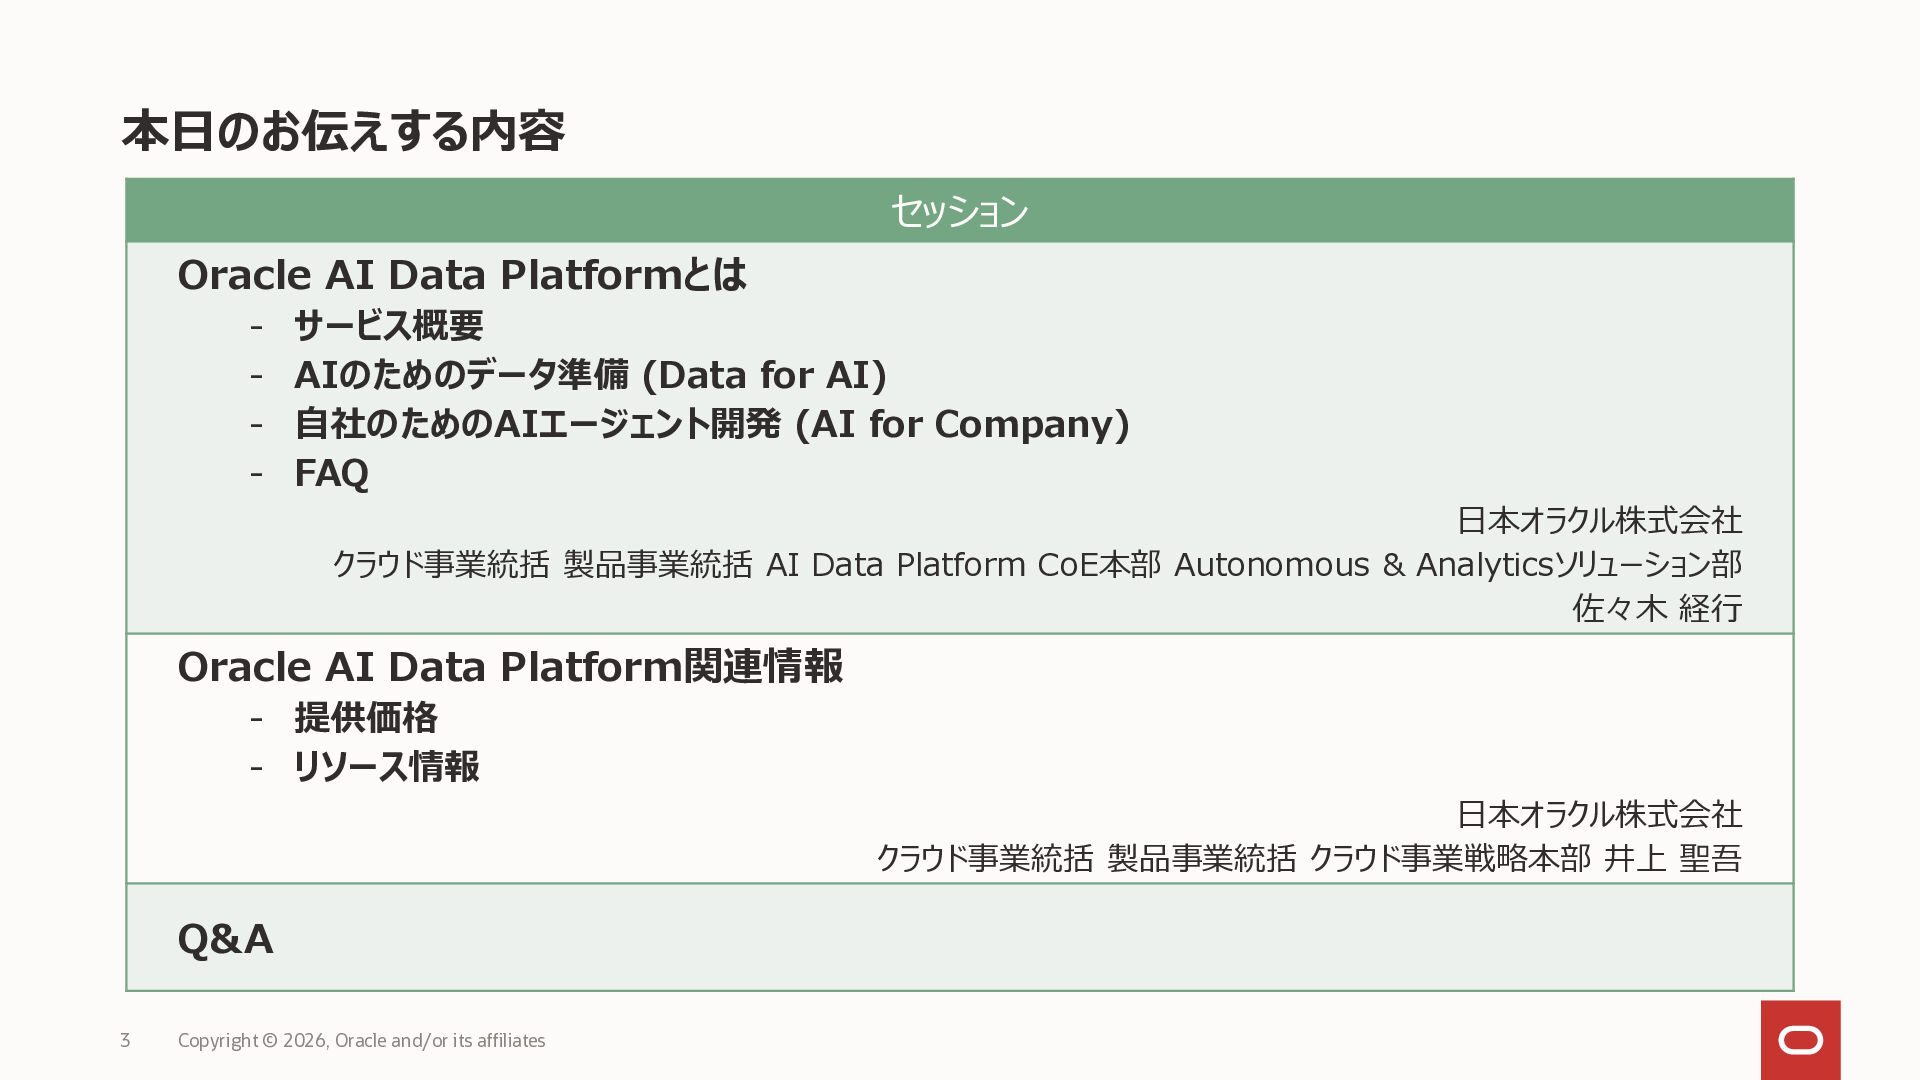Select the presenter name 井上 聖吾

coord(1672,858)
